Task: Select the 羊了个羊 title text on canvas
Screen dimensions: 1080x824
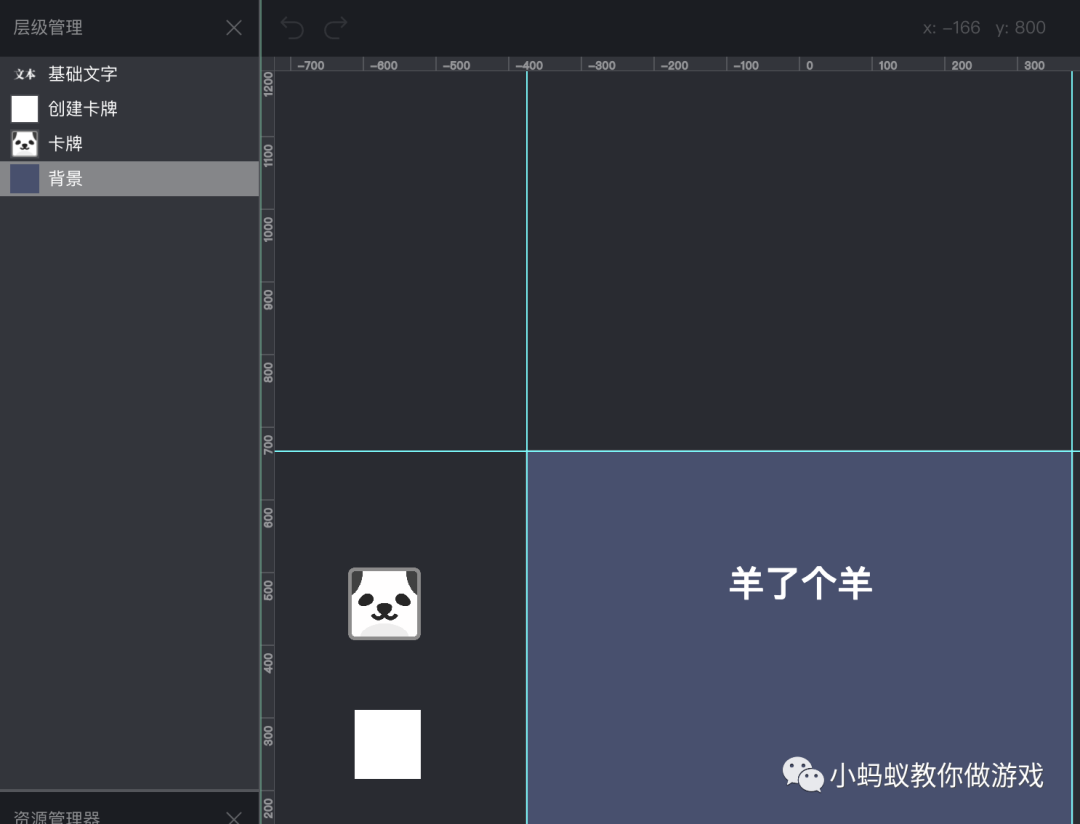Action: click(800, 583)
